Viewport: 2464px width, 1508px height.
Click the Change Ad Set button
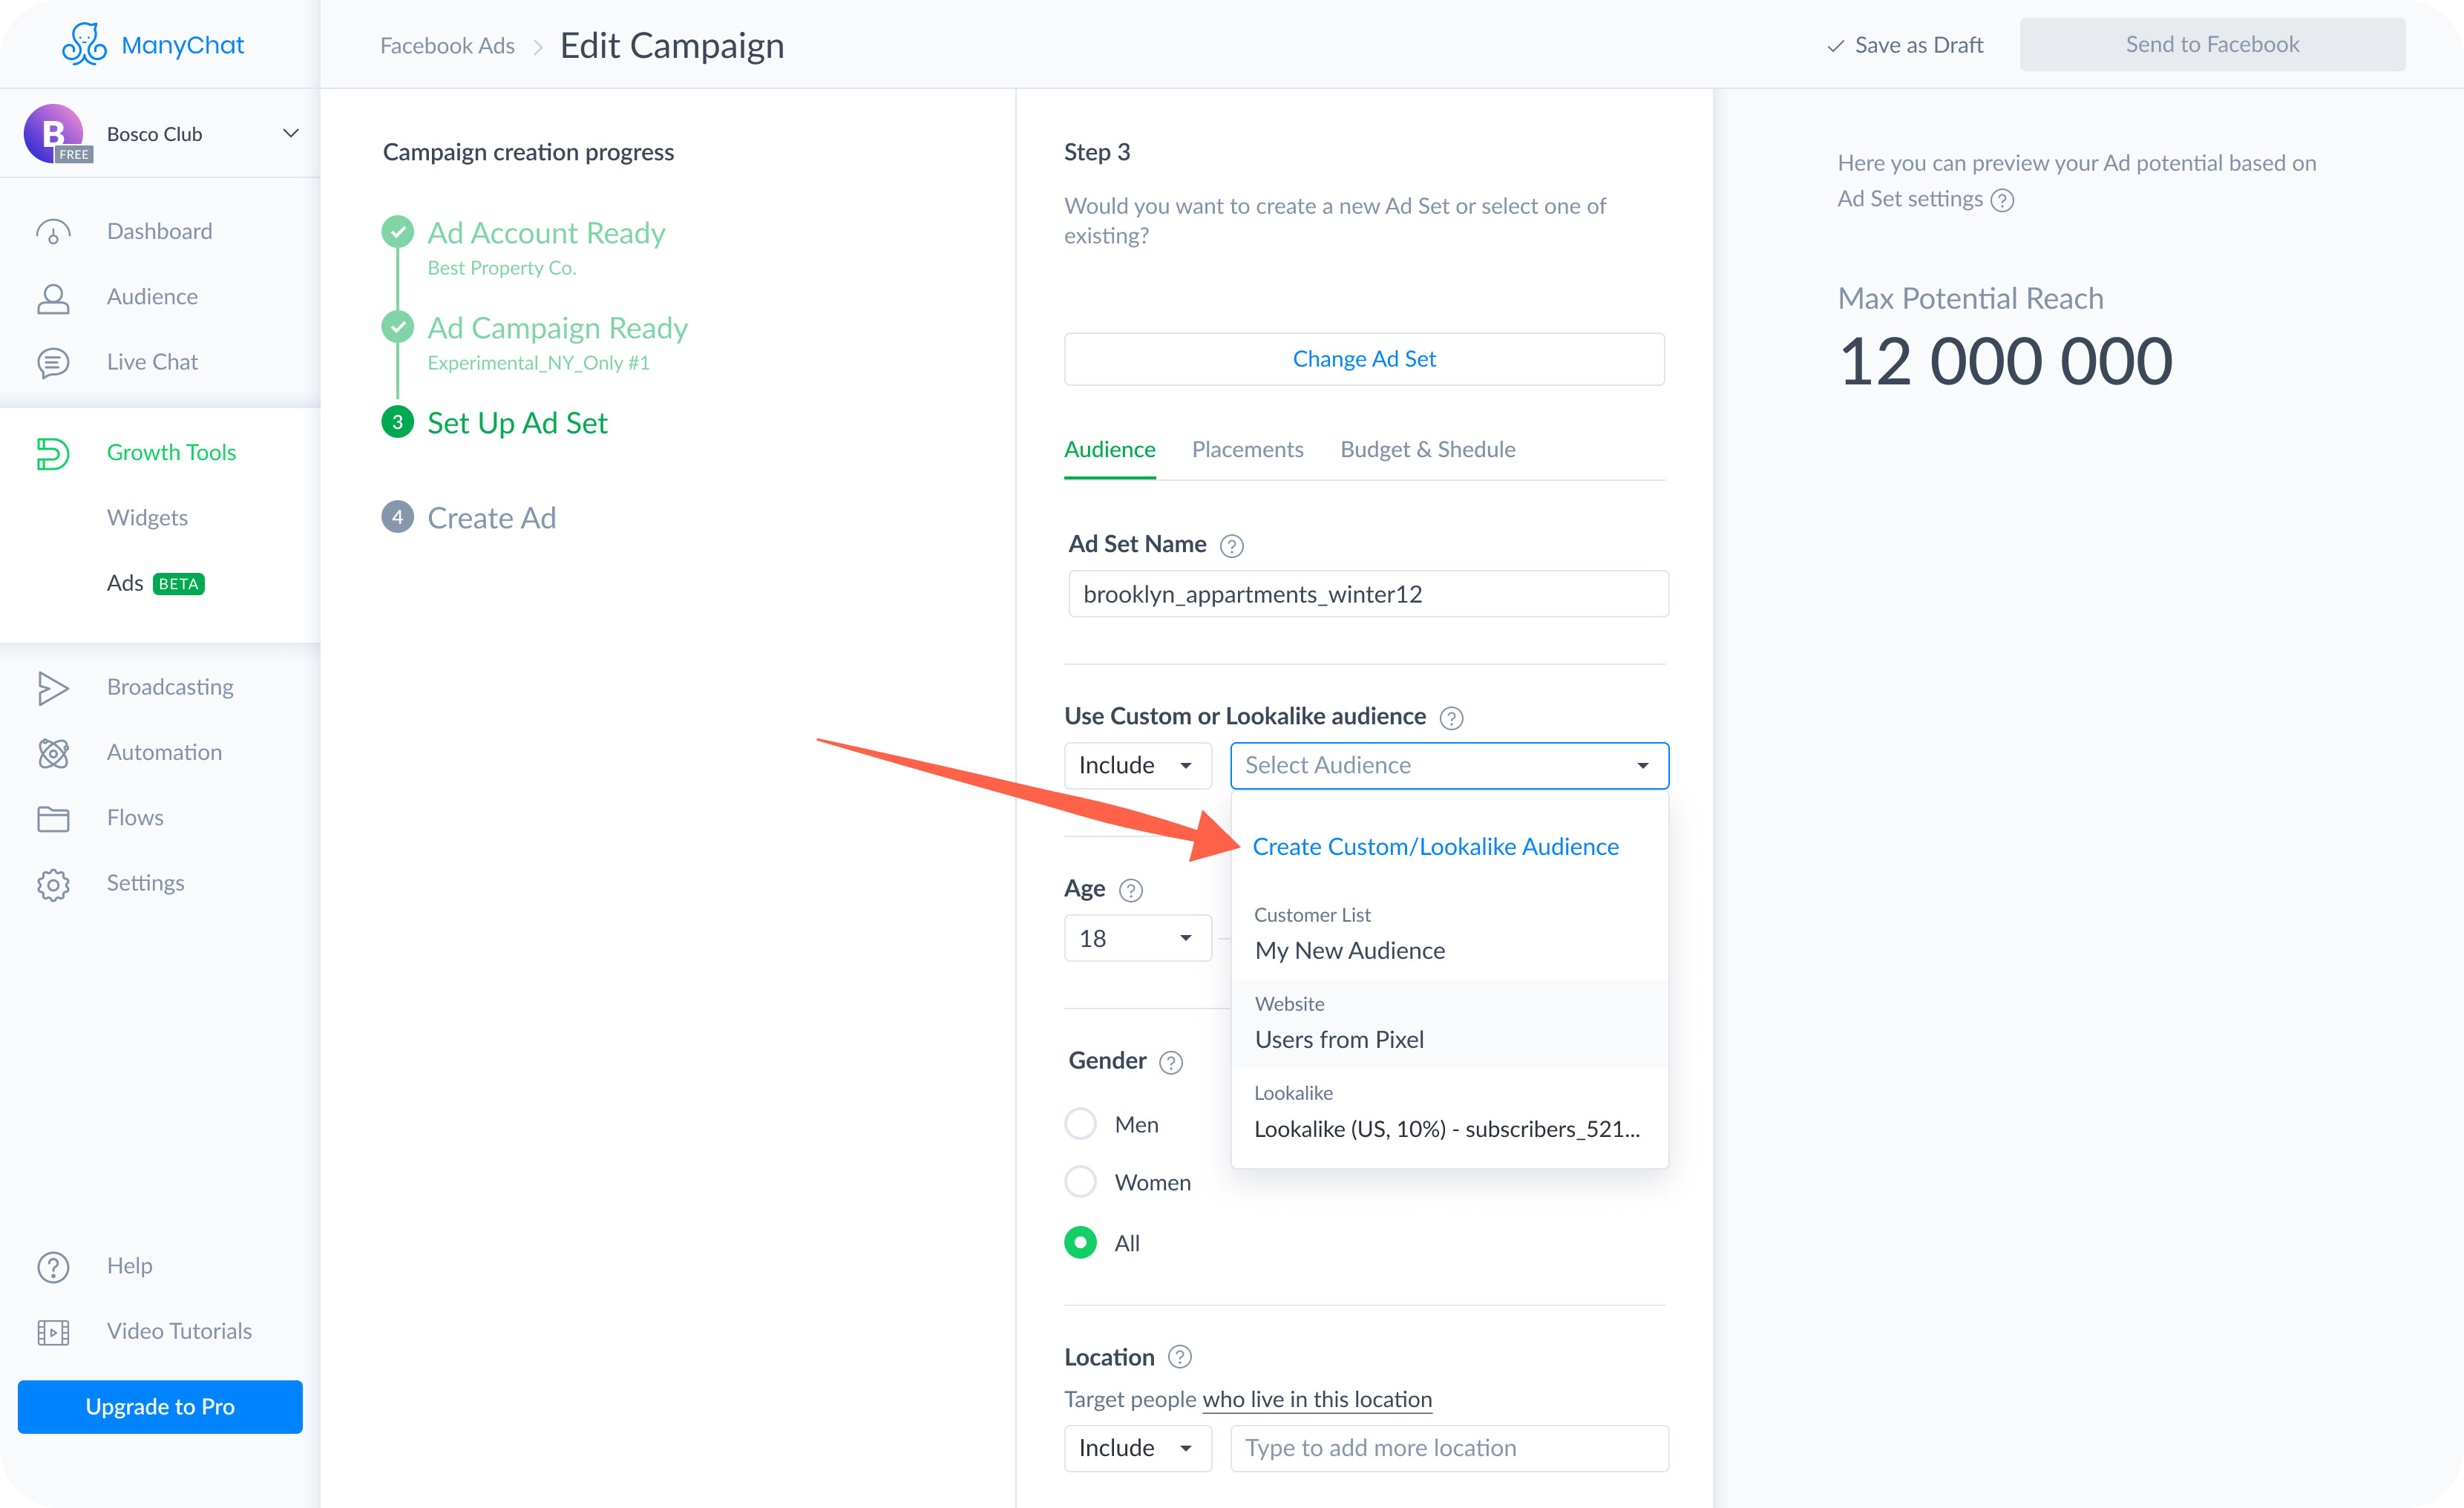1366,359
